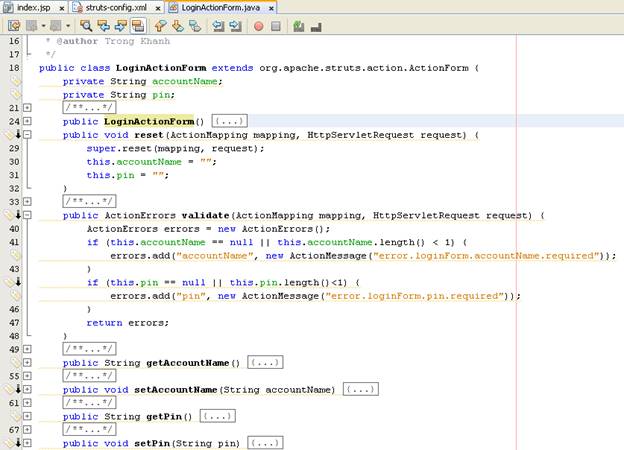
Task: Click string "error.loginForm.pin.required"
Action: (415, 296)
